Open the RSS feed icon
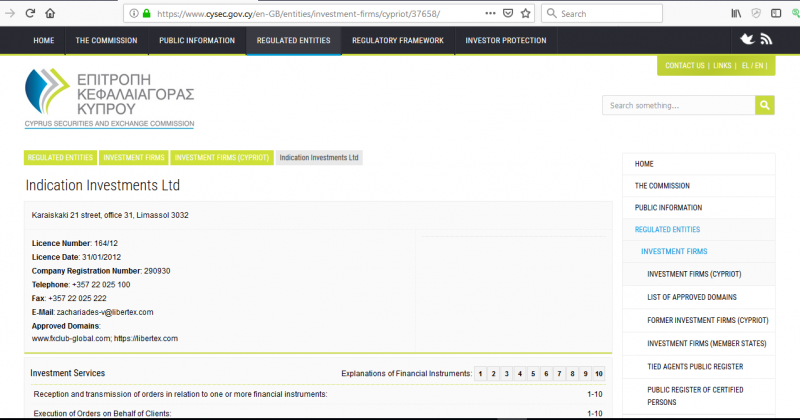The image size is (800, 420). point(766,39)
